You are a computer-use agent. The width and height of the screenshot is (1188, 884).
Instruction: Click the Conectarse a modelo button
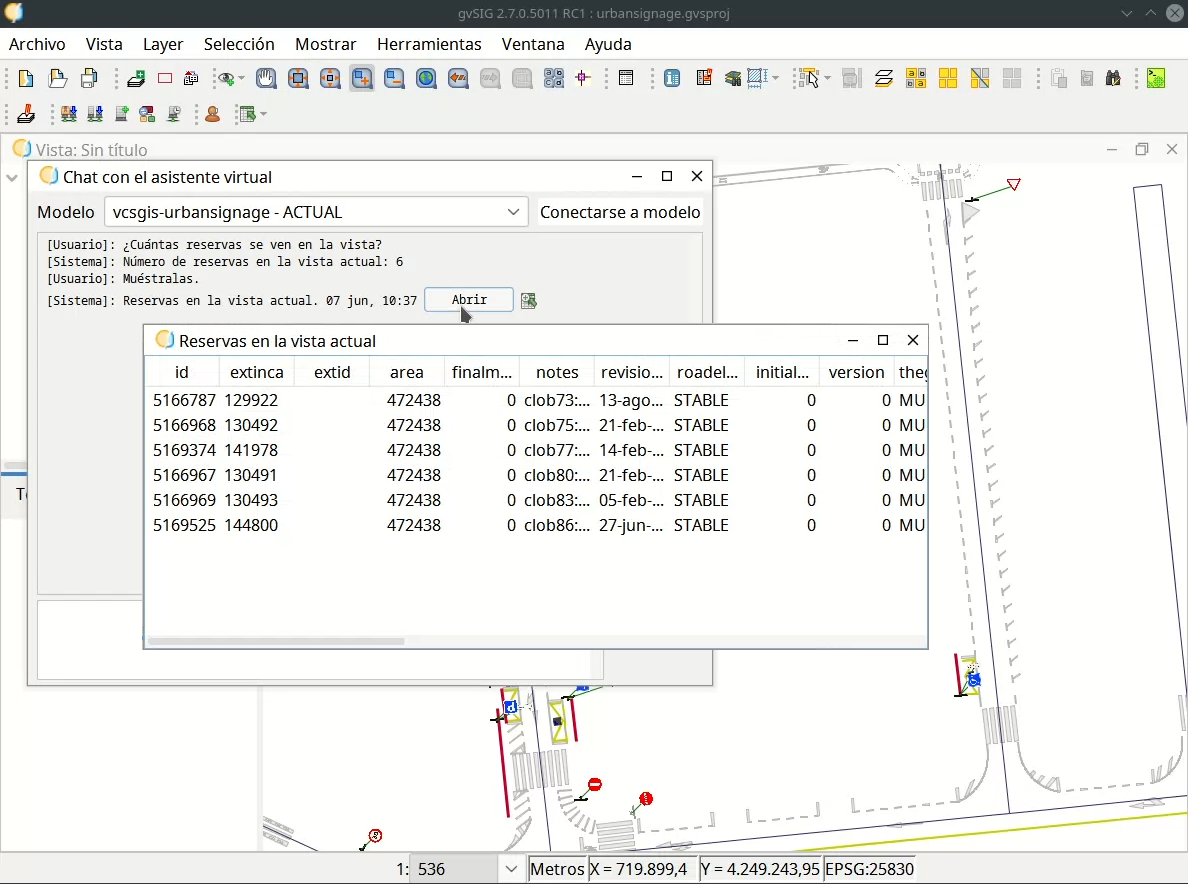point(620,212)
